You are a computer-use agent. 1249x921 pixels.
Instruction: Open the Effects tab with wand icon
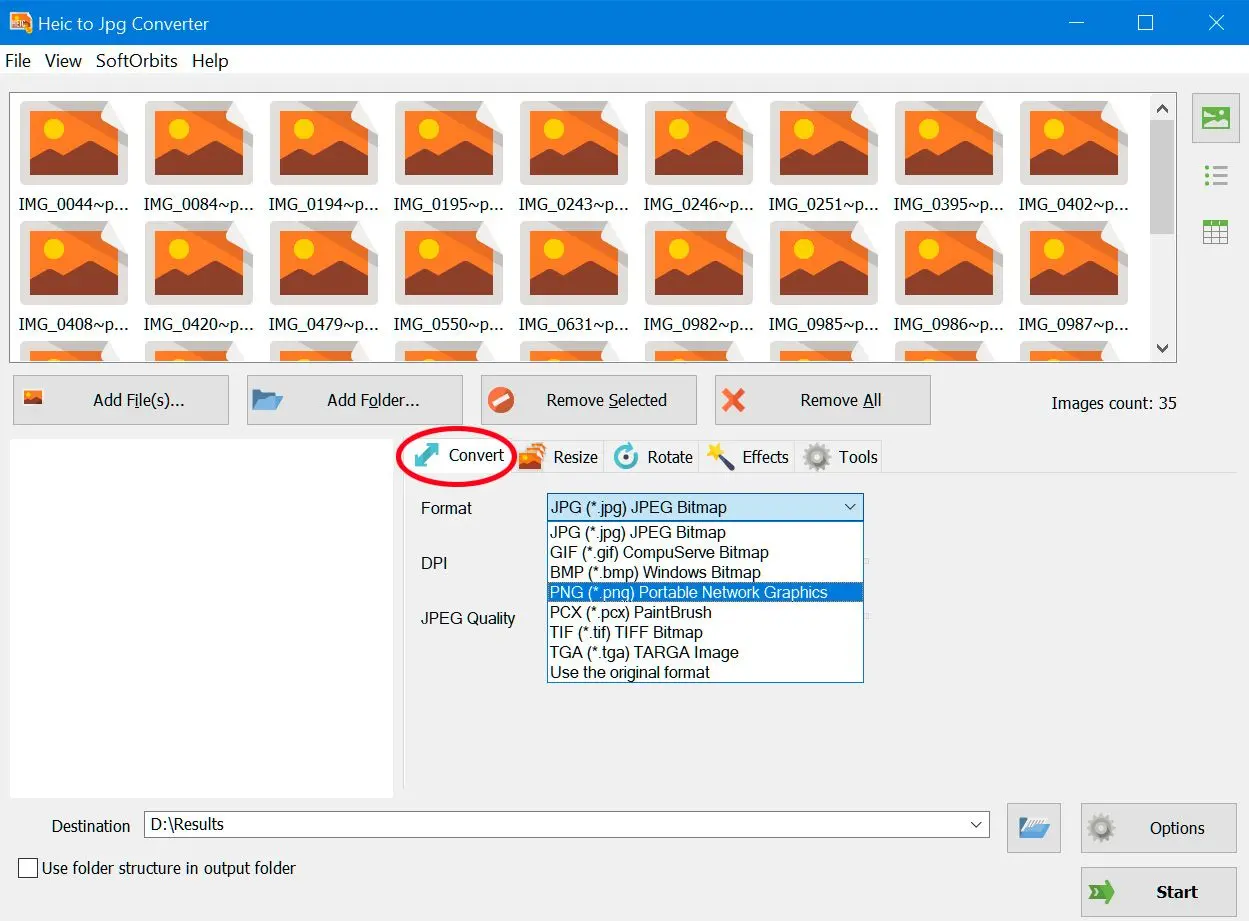[x=748, y=457]
